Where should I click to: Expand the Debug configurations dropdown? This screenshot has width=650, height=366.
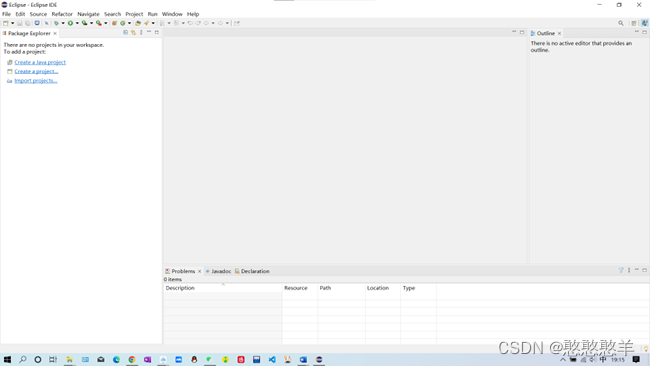[63, 23]
